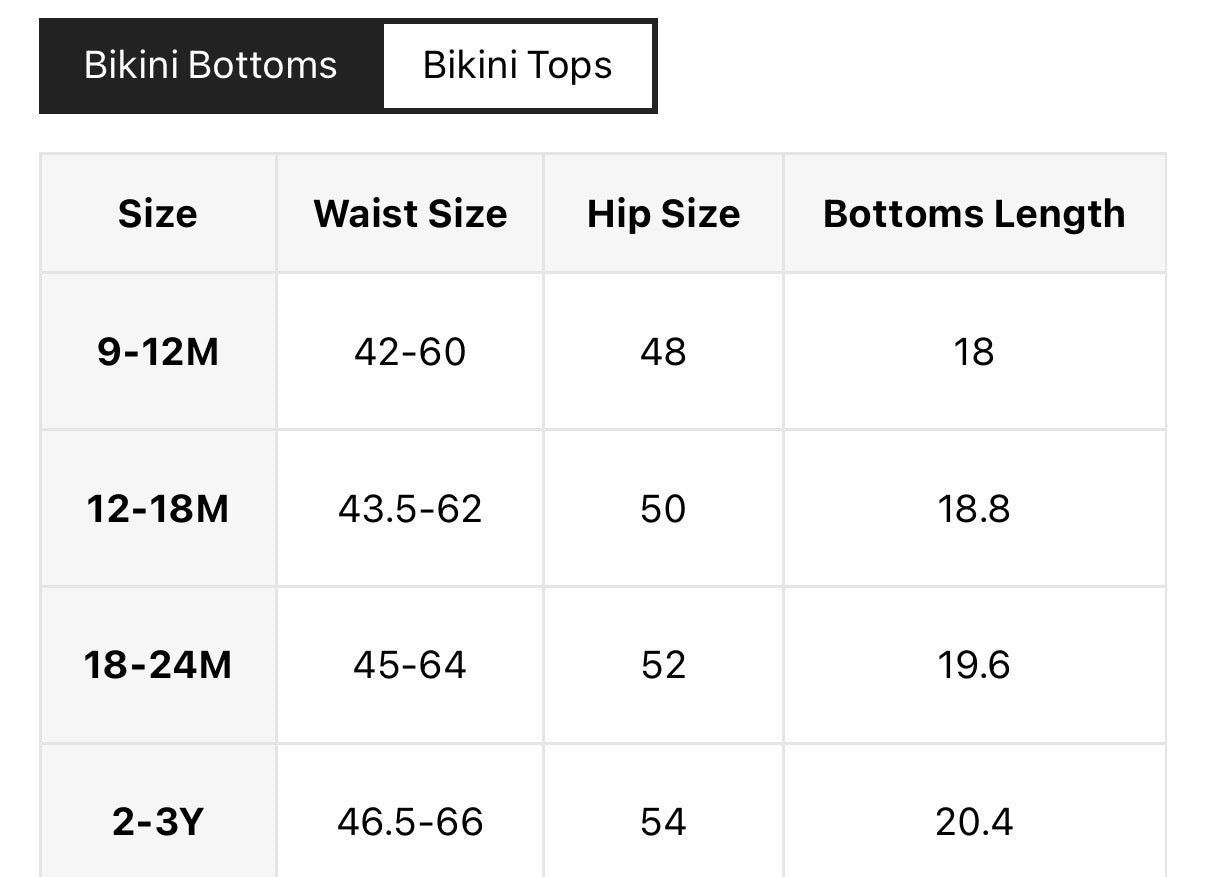Click the 19.6 bottoms length cell

974,665
